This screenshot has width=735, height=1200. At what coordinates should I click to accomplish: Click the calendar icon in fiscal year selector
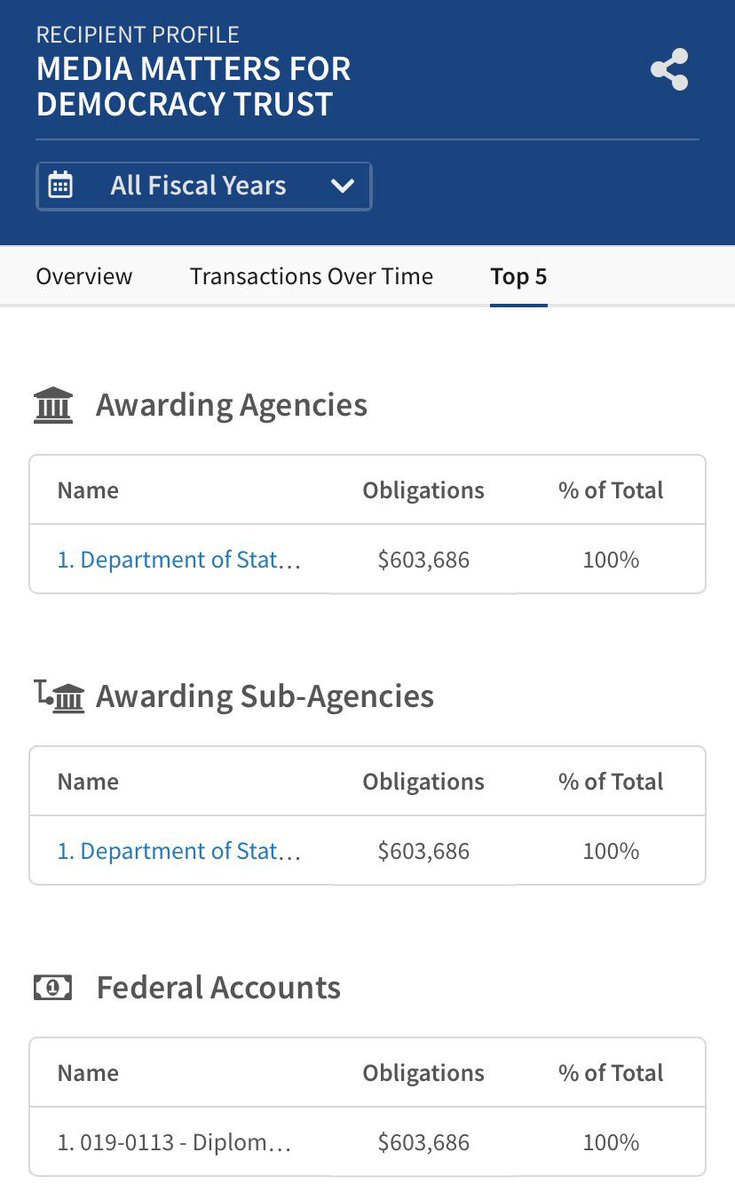pyautogui.click(x=61, y=185)
